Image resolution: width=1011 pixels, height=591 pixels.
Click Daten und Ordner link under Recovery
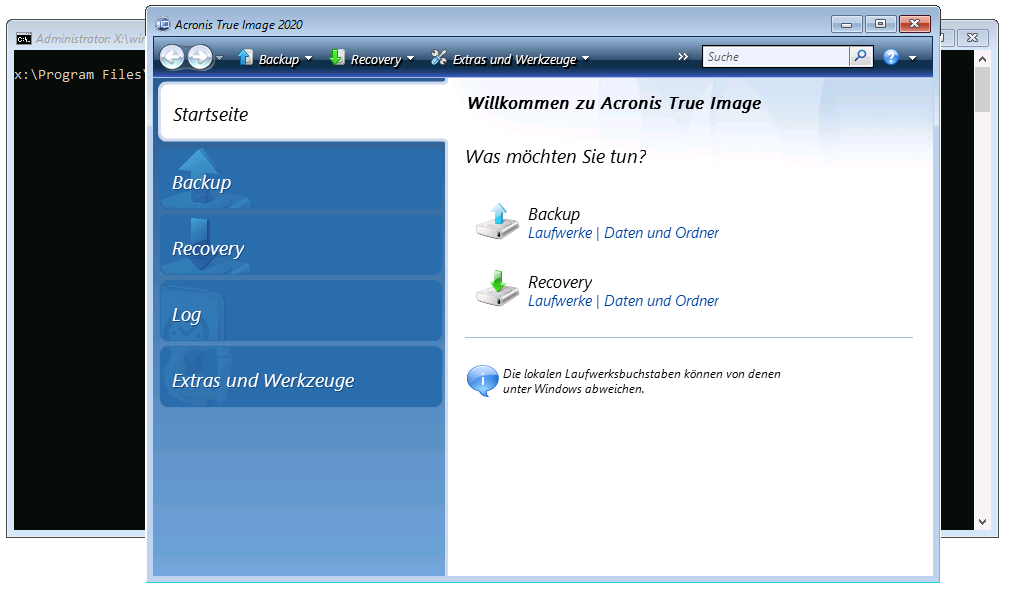coord(661,301)
